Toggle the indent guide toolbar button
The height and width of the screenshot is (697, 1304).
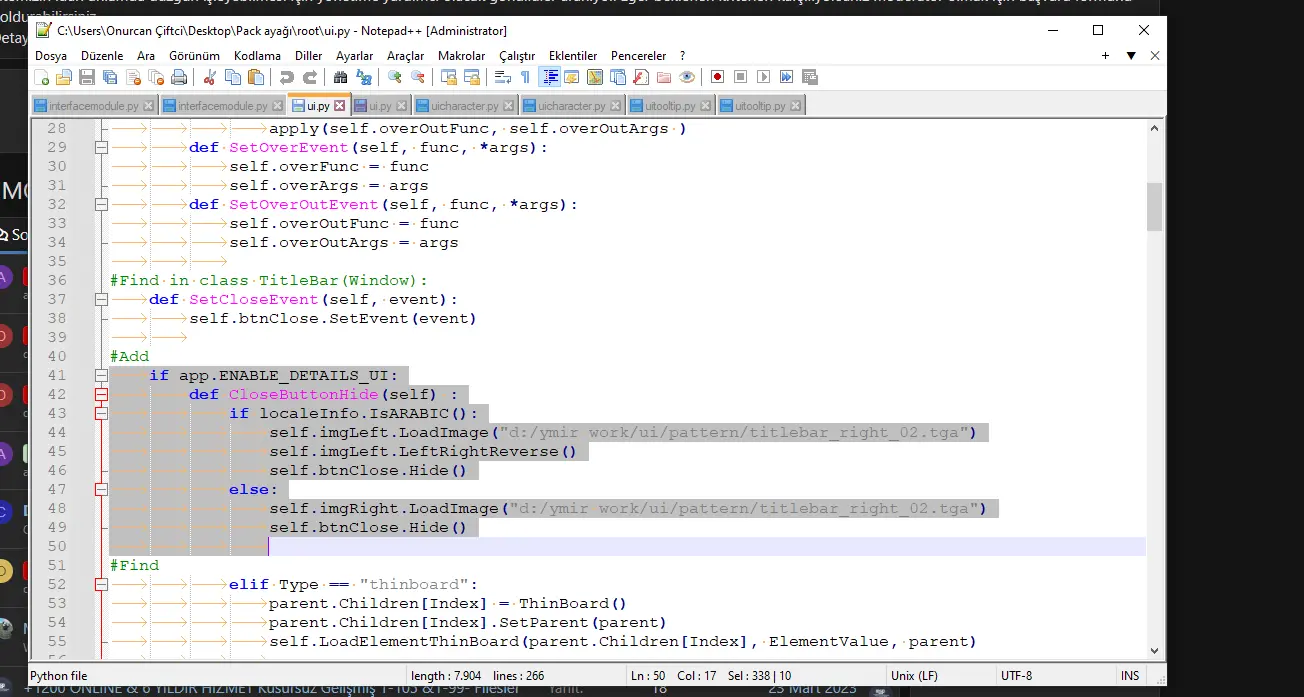[549, 77]
